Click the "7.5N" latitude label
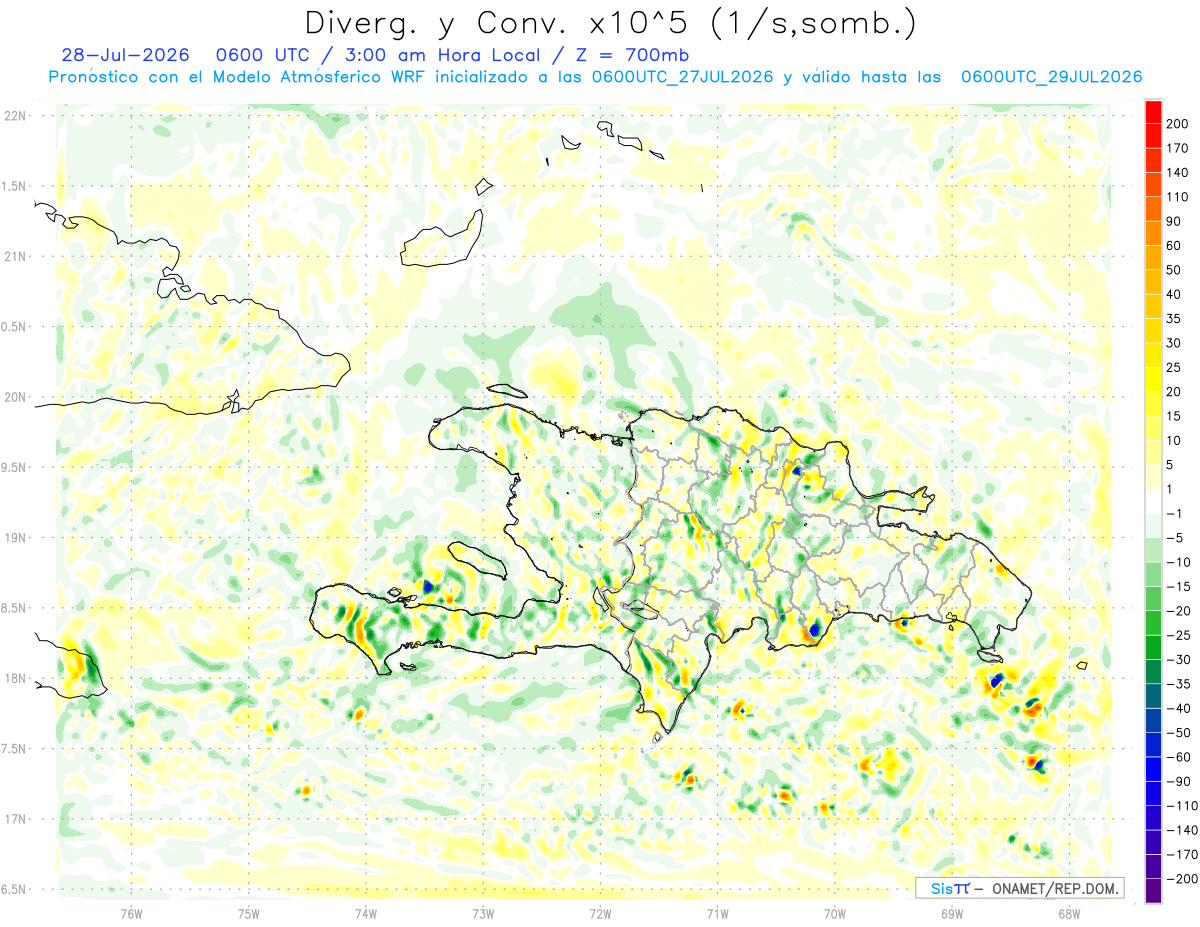This screenshot has height=927, width=1200. 15,748
